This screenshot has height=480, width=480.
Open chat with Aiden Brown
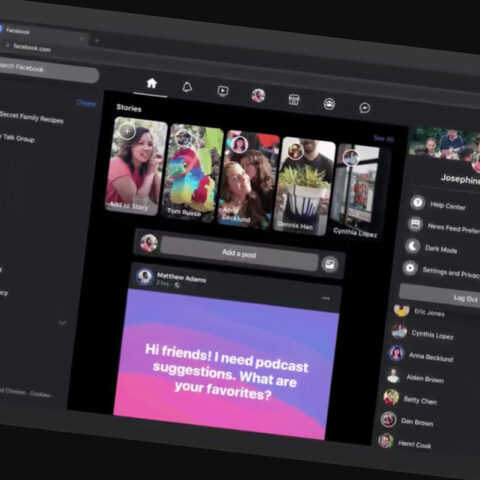pyautogui.click(x=425, y=379)
